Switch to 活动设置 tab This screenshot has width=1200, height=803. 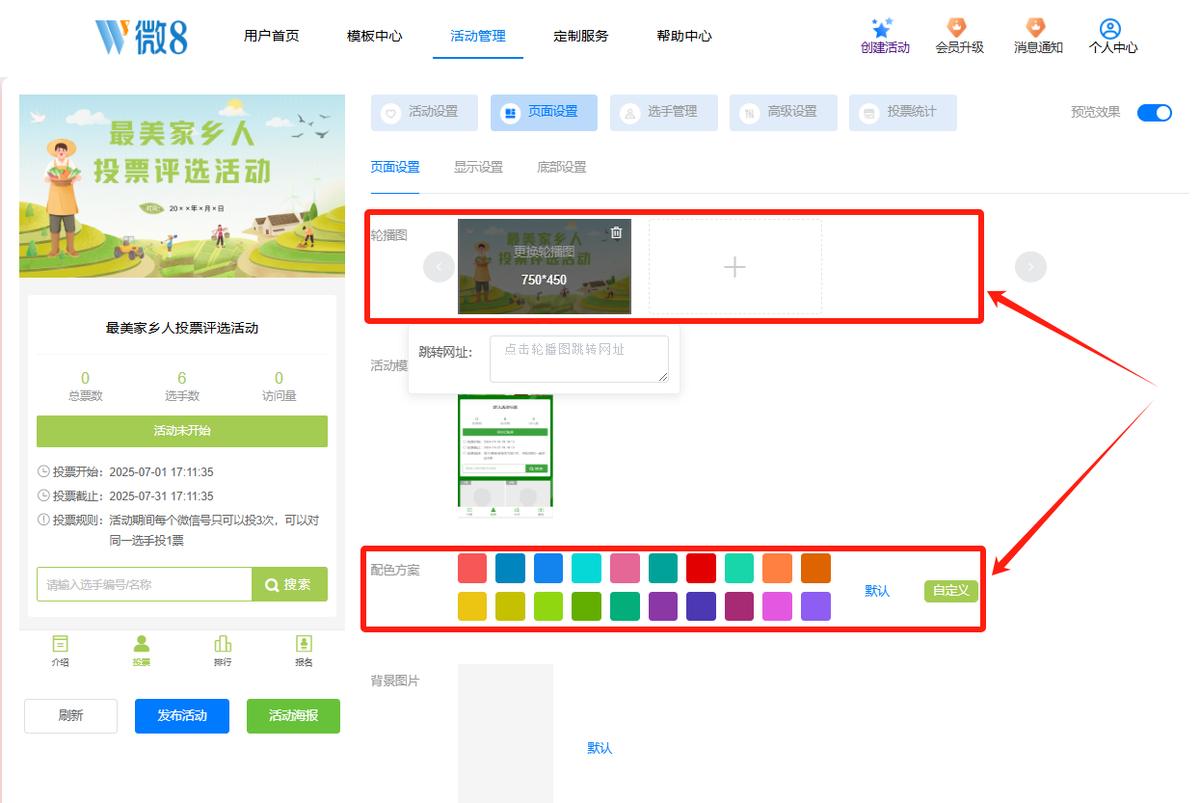[424, 113]
